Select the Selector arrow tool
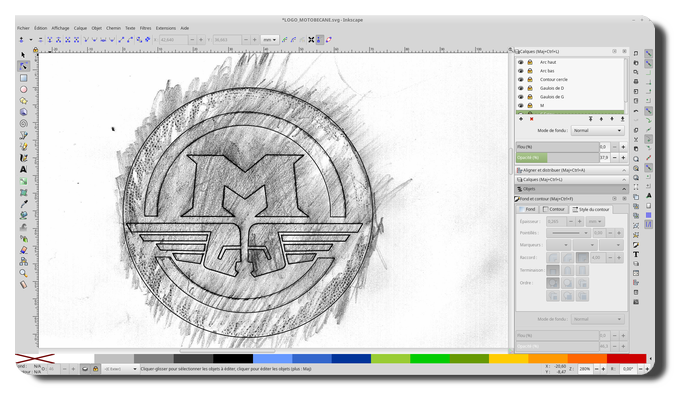Image resolution: width=683 pixels, height=397 pixels. point(24,55)
